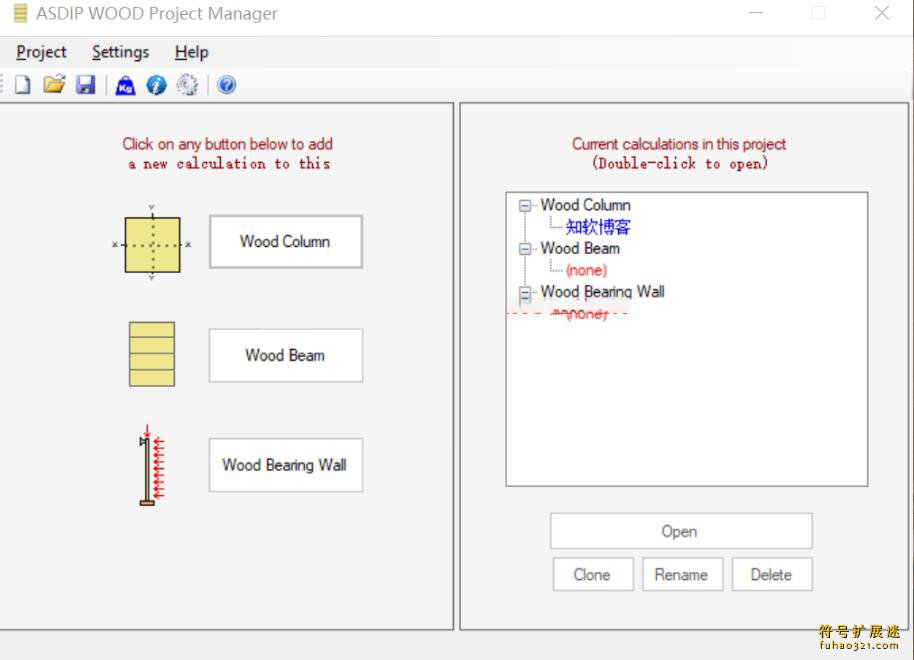Click the Clone button
The height and width of the screenshot is (660, 914).
coord(593,574)
